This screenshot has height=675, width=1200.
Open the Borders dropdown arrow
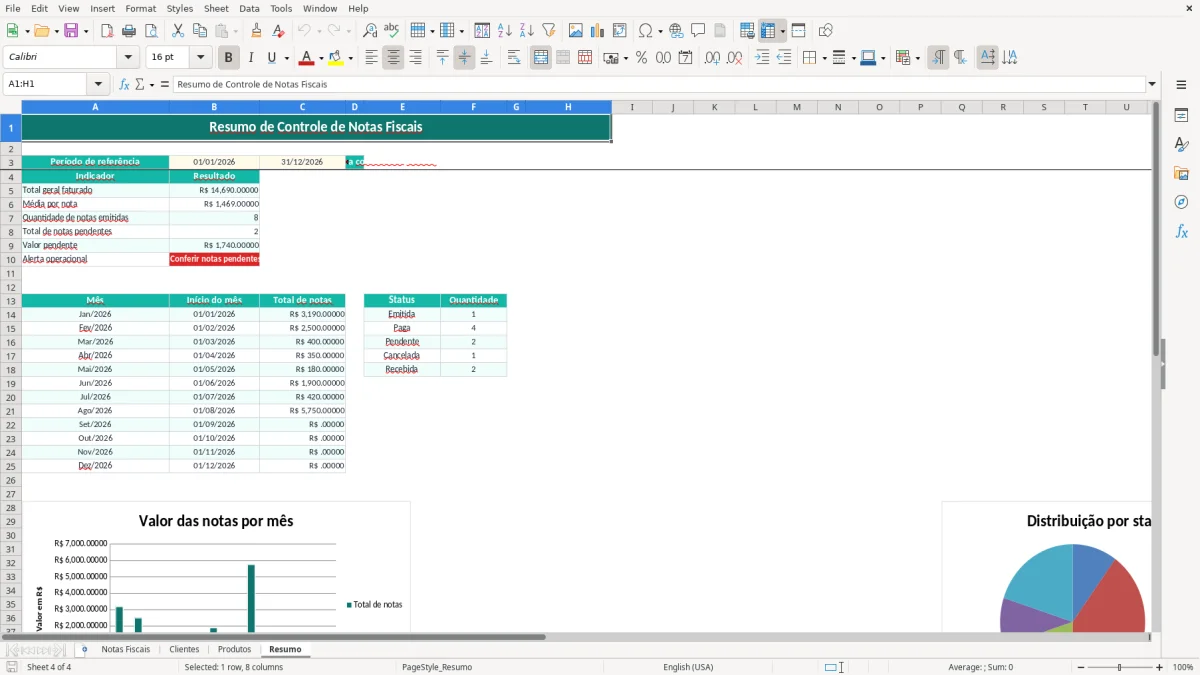click(824, 58)
